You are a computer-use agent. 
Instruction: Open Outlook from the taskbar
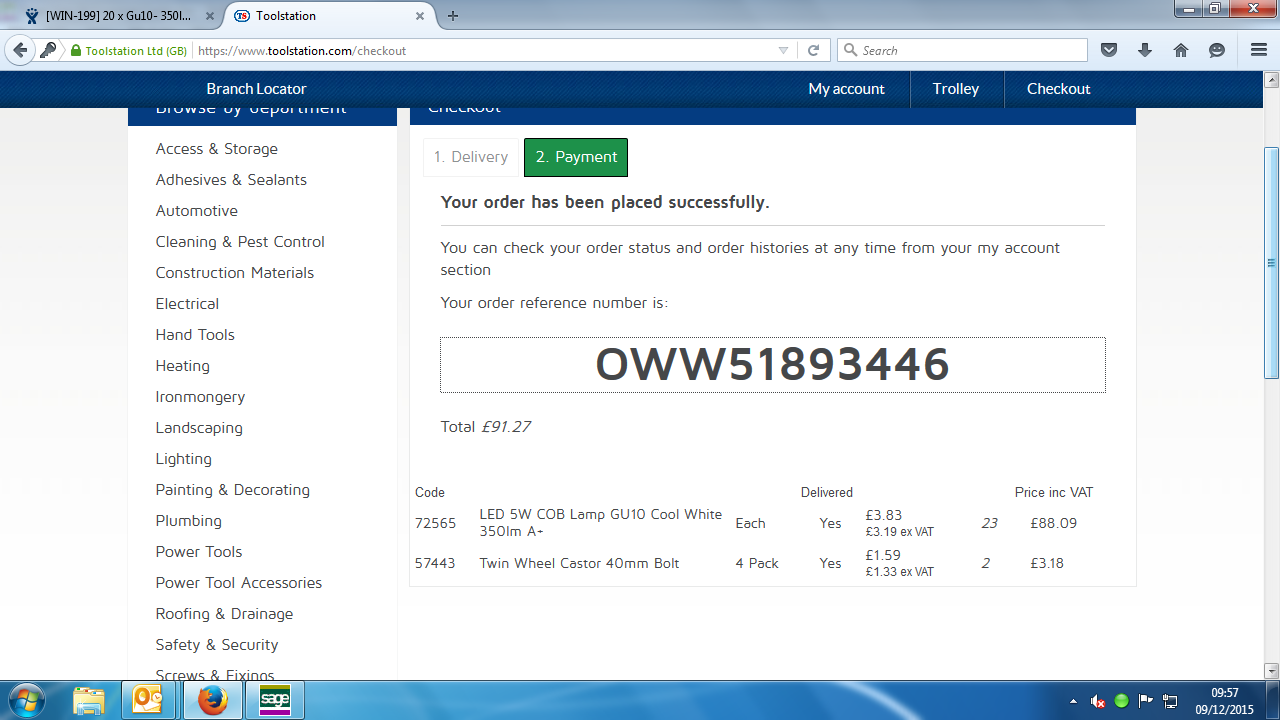148,700
